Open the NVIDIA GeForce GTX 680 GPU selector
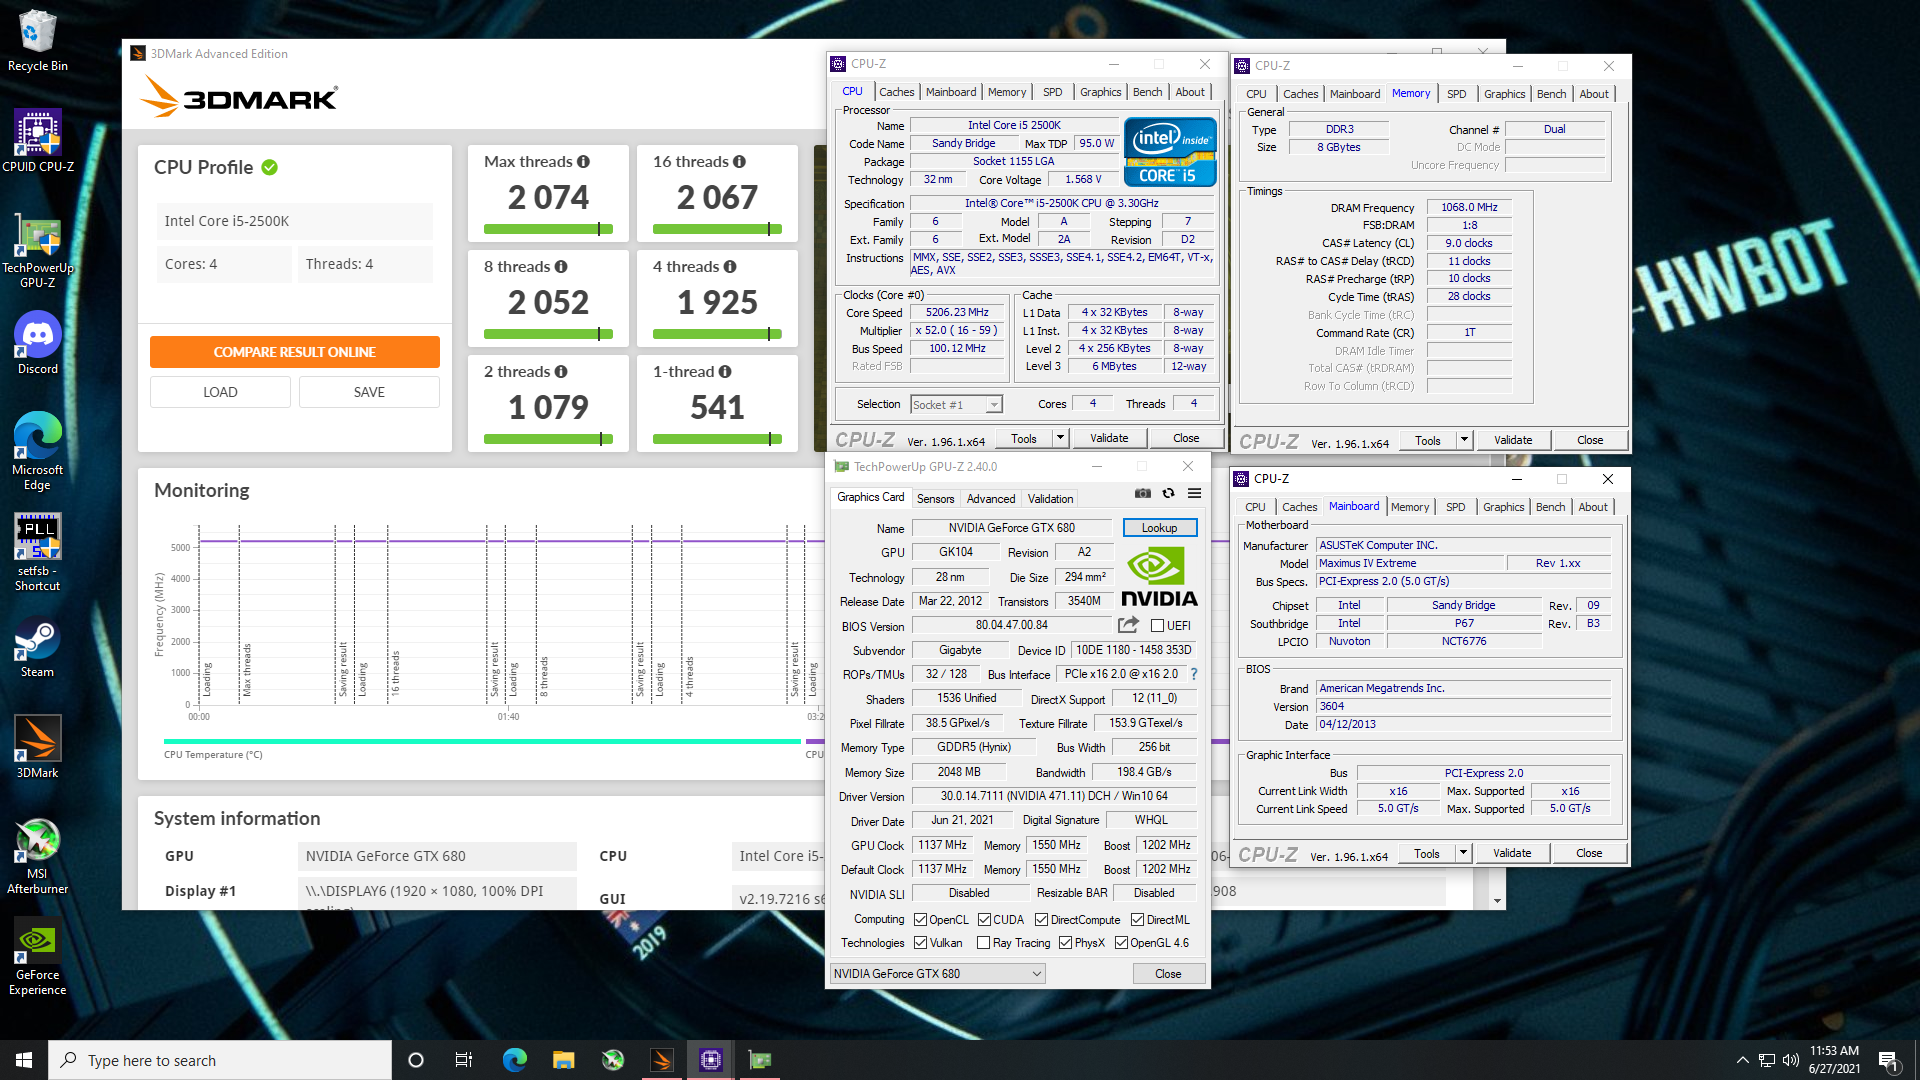 [x=938, y=974]
